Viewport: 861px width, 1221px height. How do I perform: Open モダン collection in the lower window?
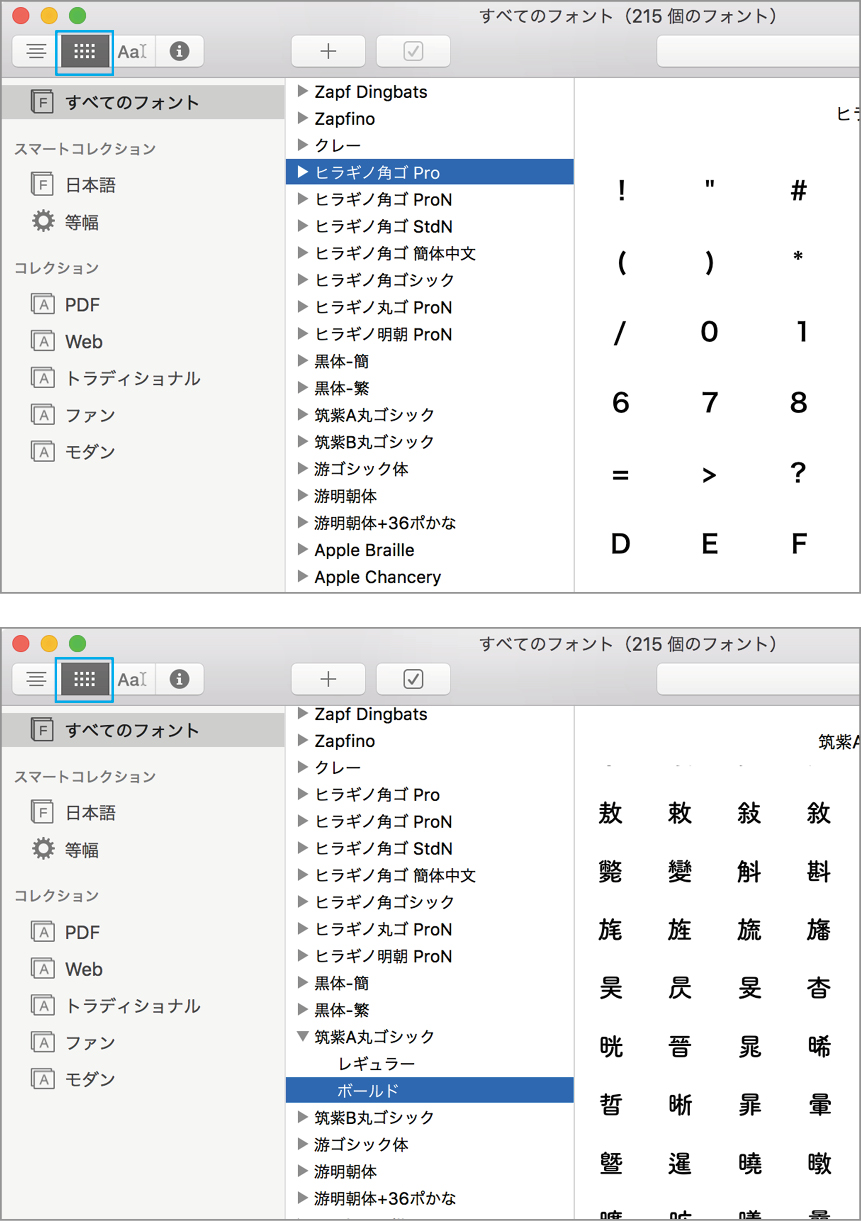click(x=90, y=1079)
